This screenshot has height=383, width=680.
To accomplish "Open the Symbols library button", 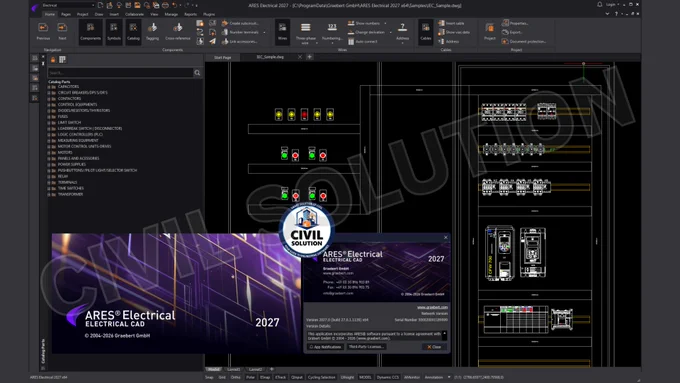I will [x=114, y=32].
